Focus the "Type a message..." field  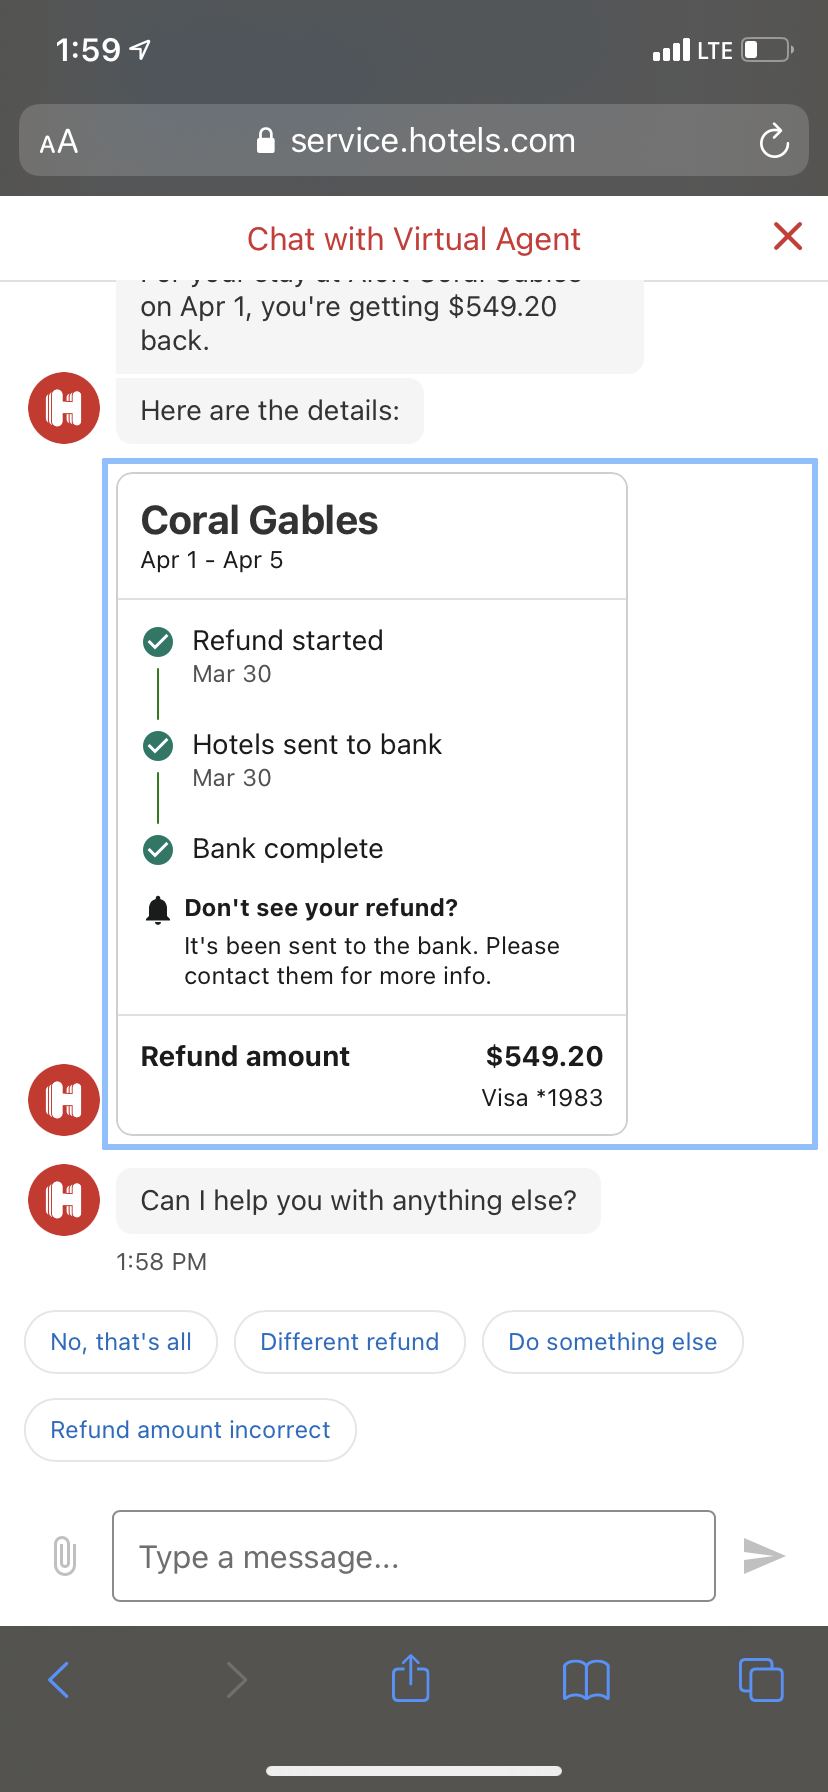tap(414, 1556)
